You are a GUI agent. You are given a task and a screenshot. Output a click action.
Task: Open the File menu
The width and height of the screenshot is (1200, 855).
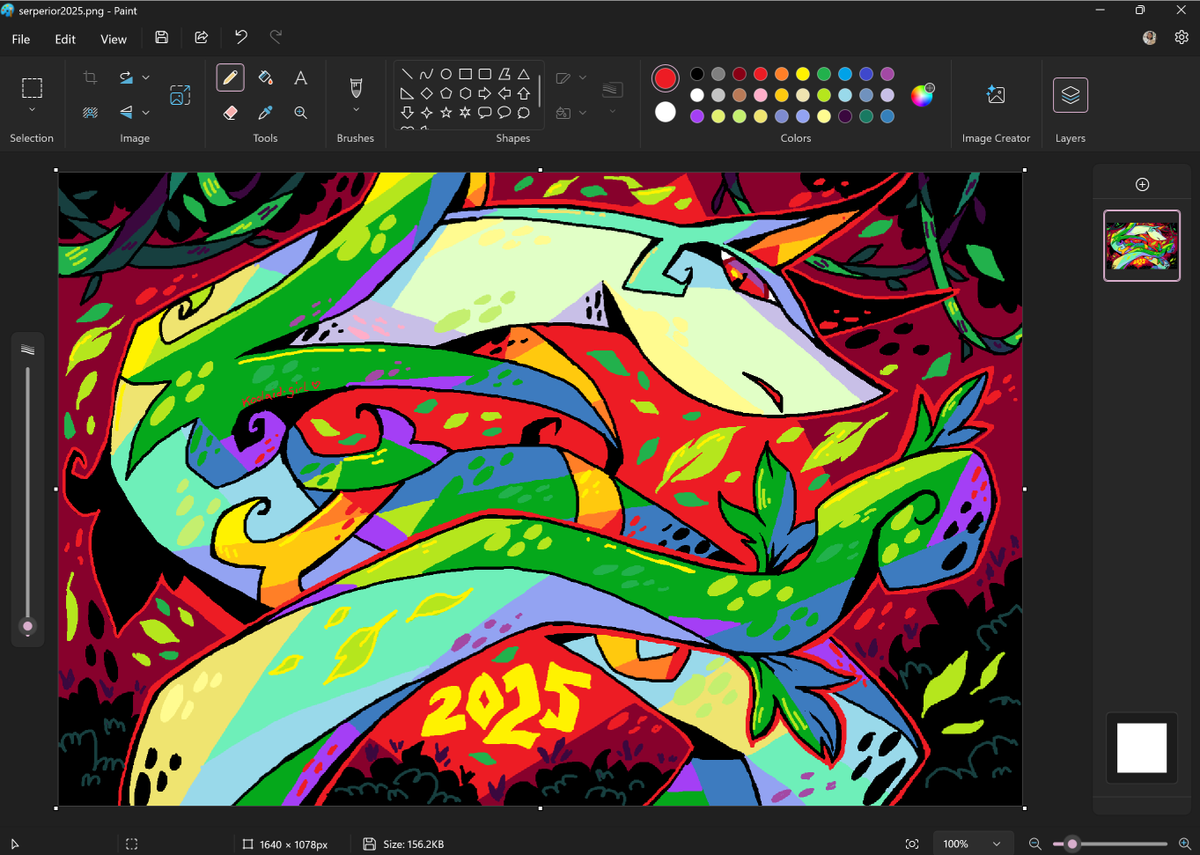[x=21, y=39]
